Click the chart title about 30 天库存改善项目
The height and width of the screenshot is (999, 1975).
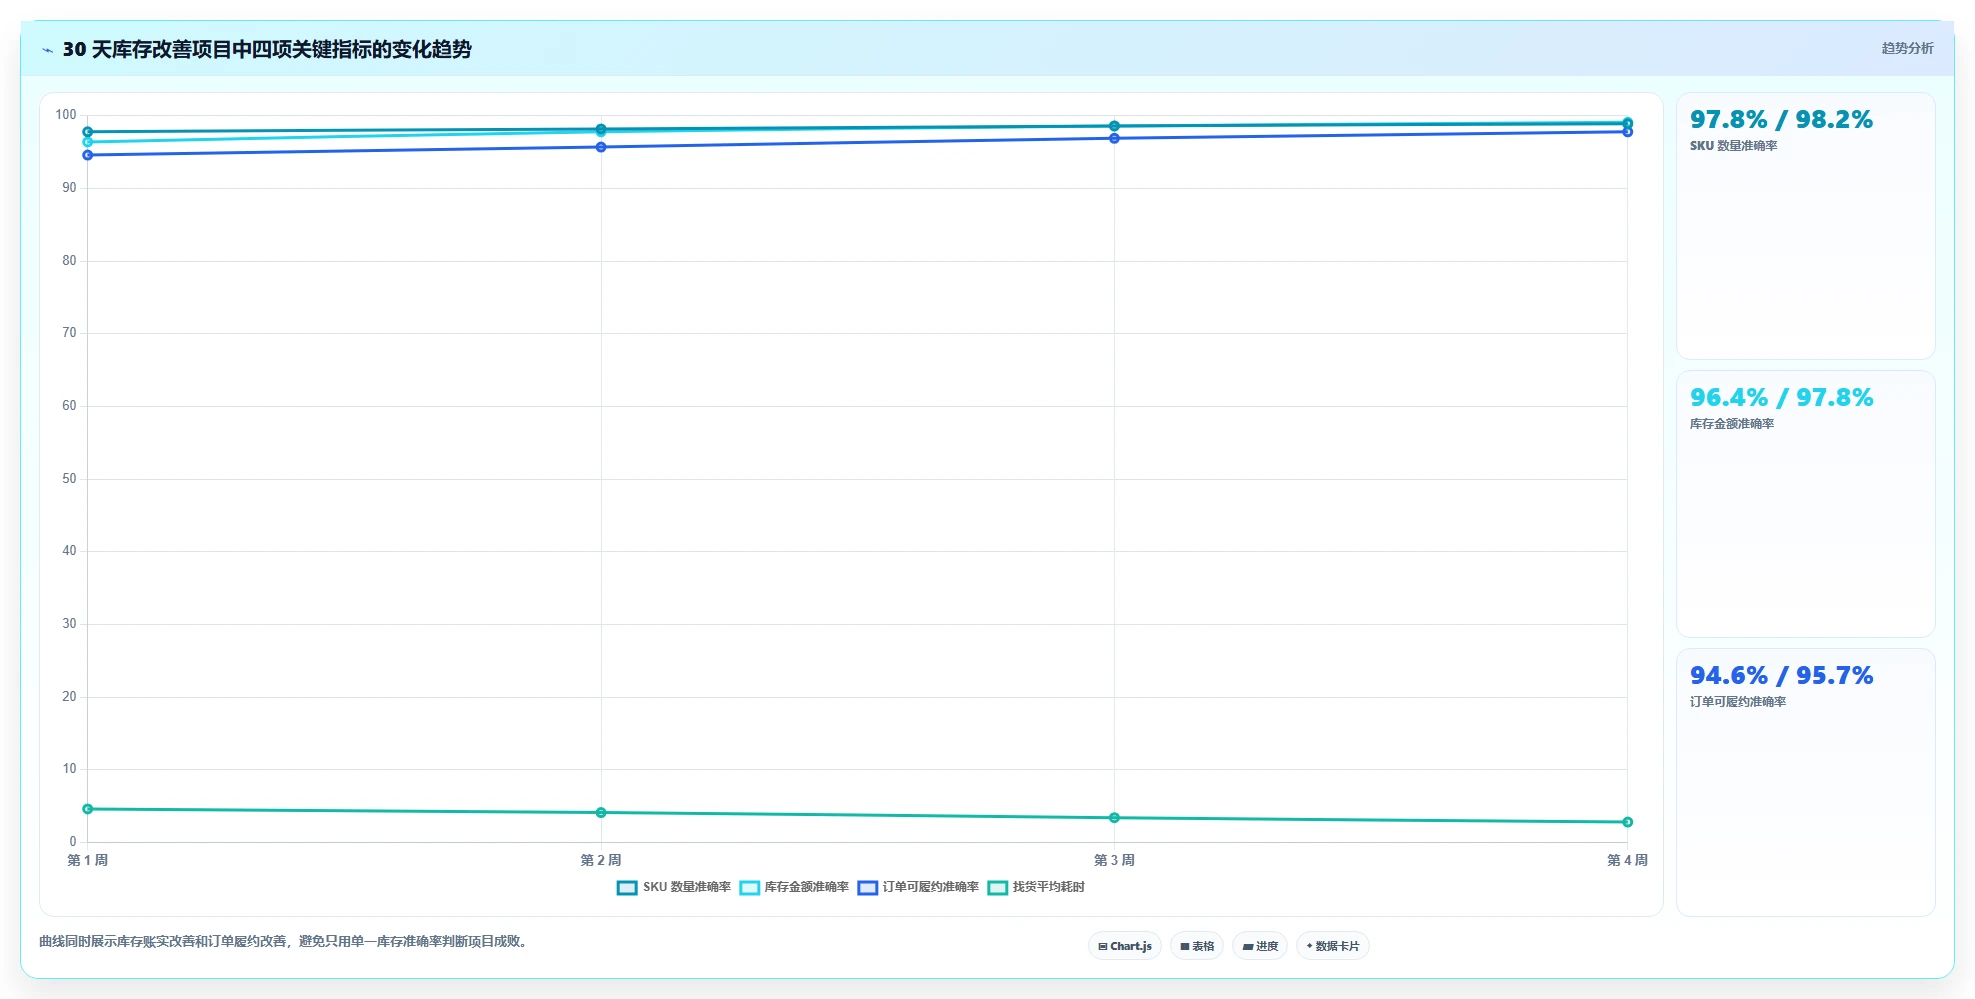267,49
